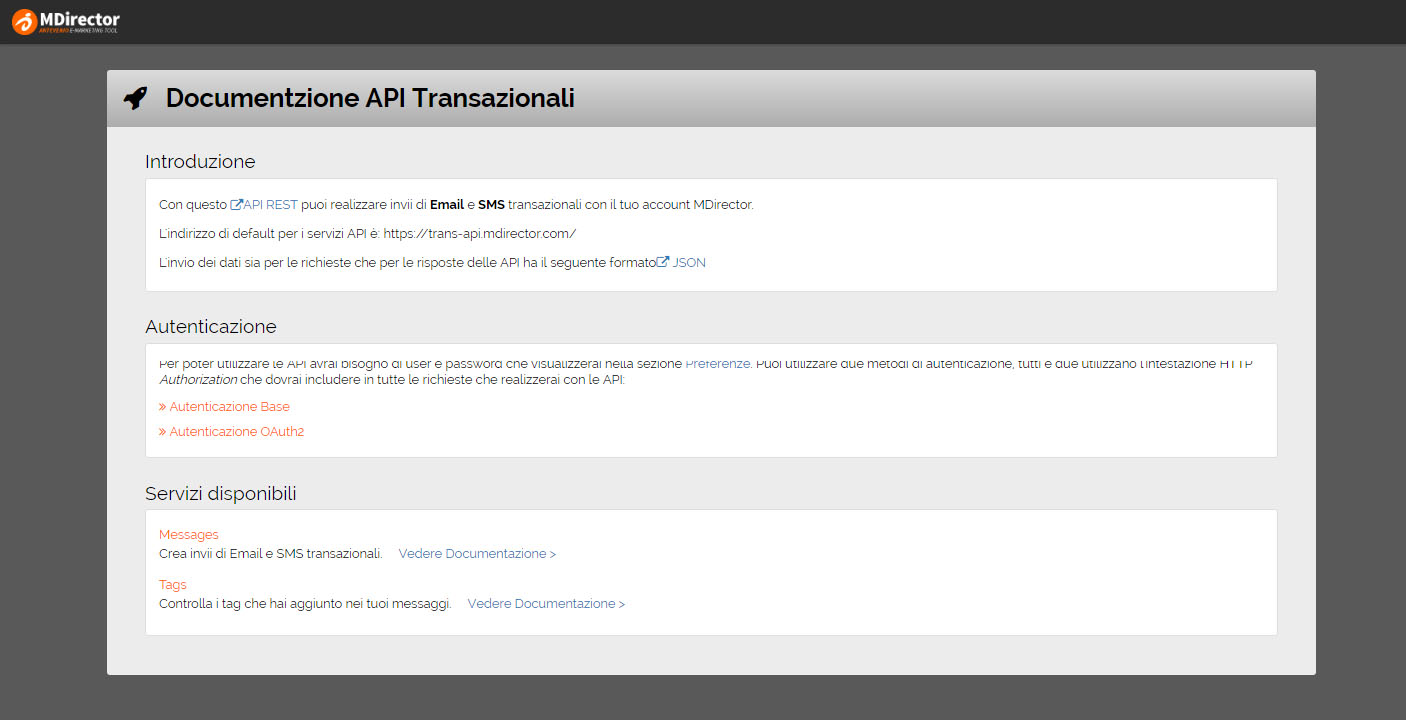Click the Autenticazione heading

pos(211,327)
